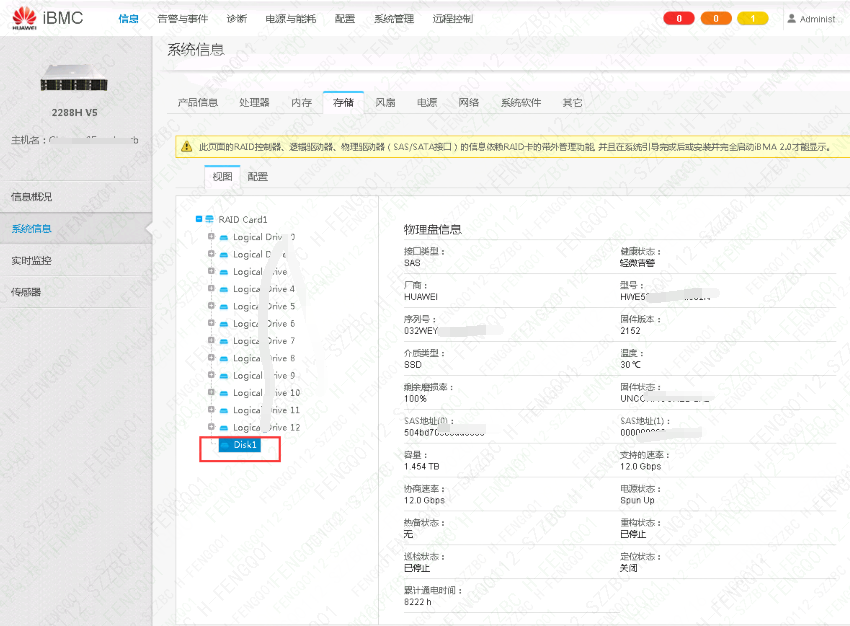850x626 pixels.
Task: Select Logical Drive 10 label
Action: tap(266, 393)
